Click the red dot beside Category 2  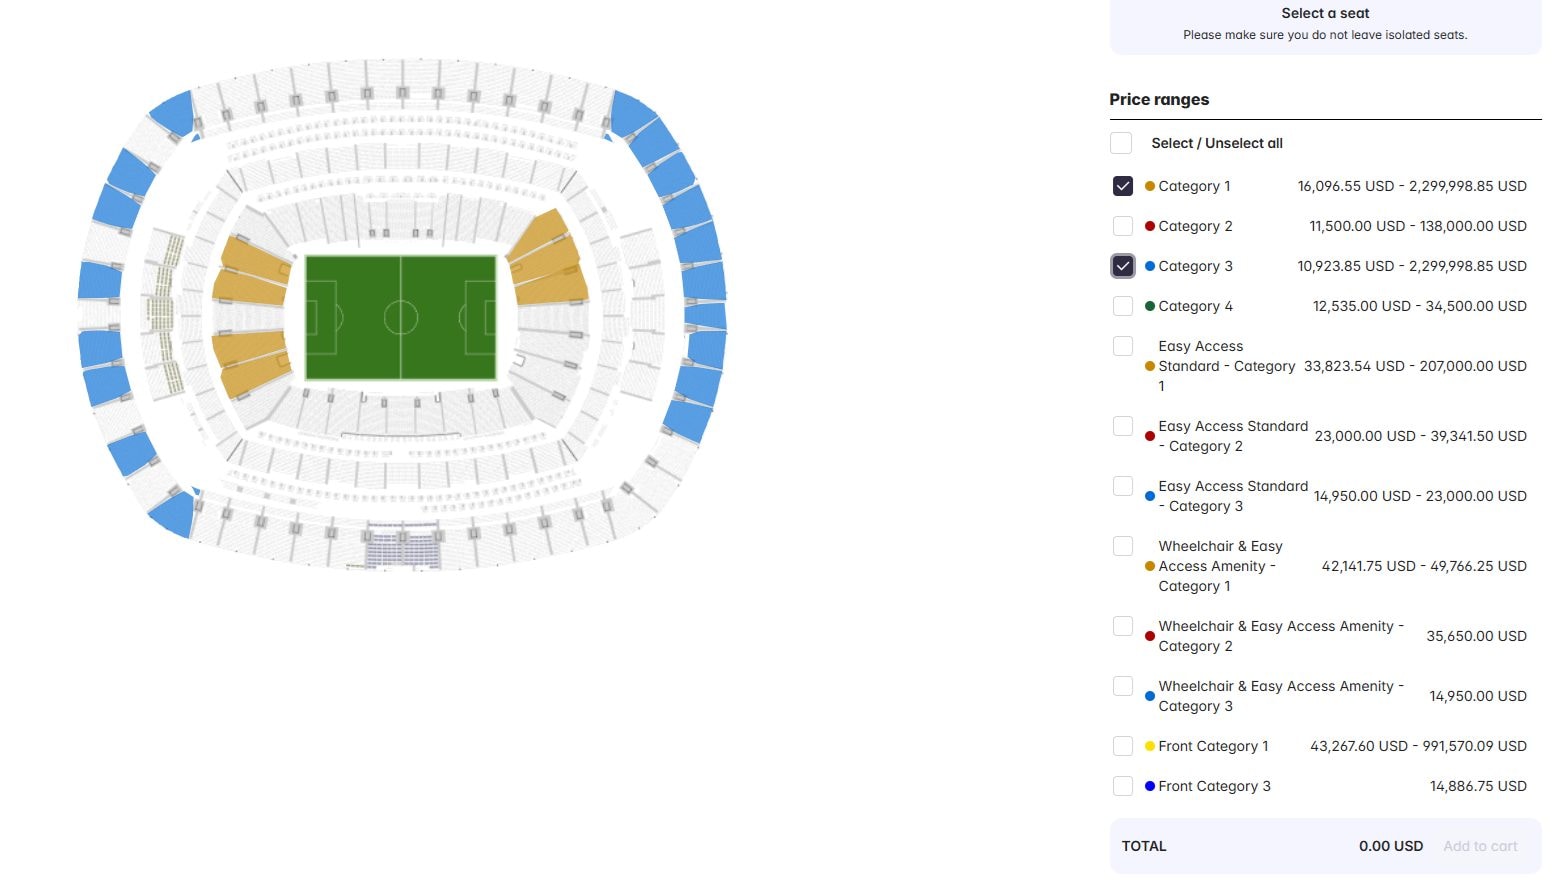pos(1150,226)
